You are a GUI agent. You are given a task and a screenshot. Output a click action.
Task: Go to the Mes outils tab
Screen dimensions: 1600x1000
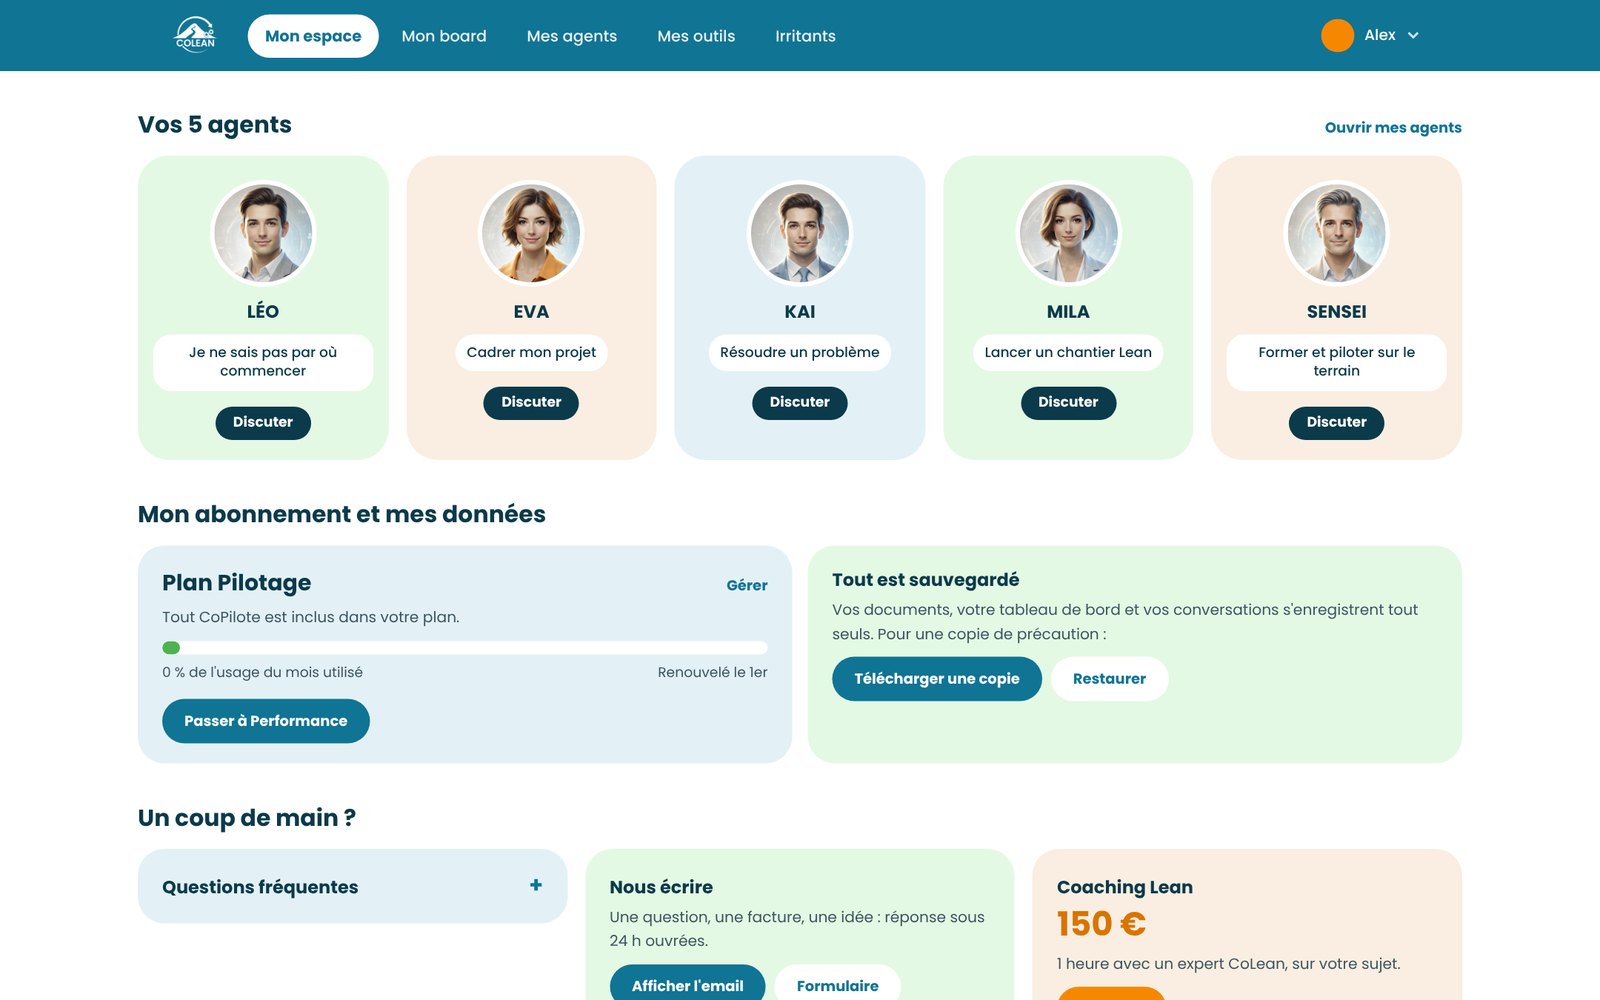tap(696, 36)
